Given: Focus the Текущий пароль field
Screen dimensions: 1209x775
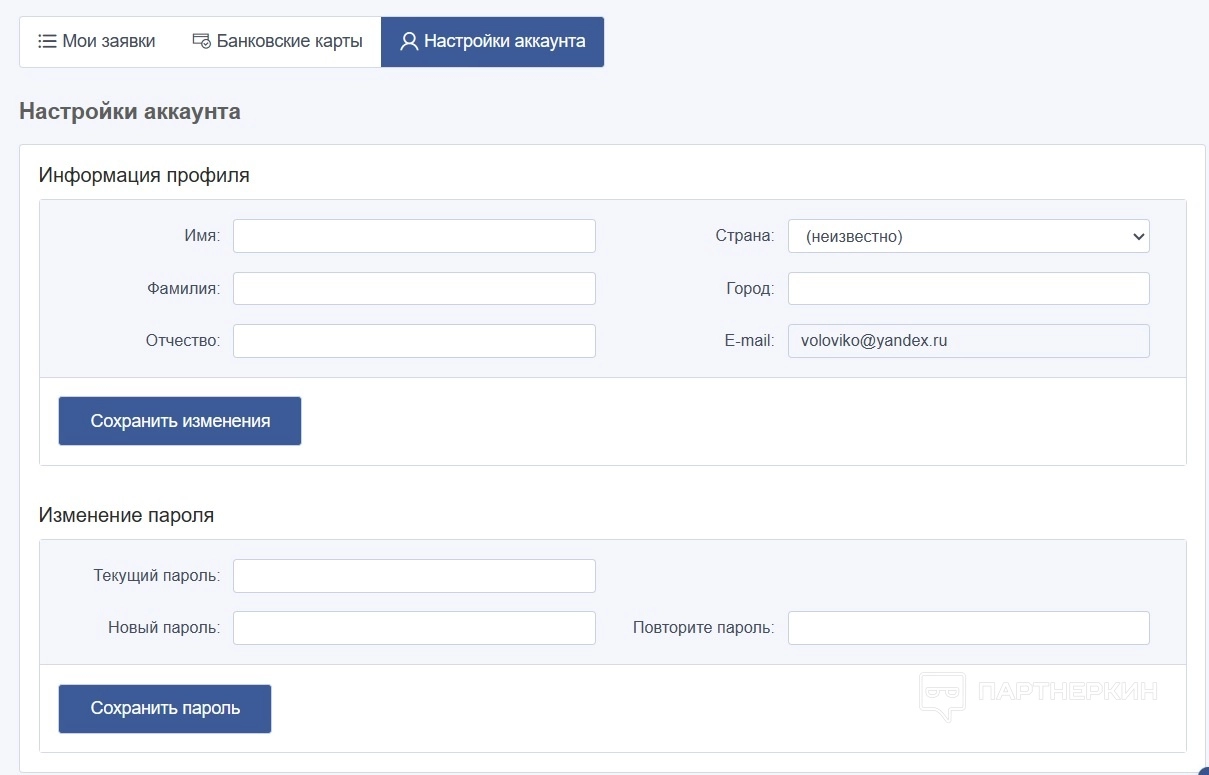Looking at the screenshot, I should coord(414,576).
